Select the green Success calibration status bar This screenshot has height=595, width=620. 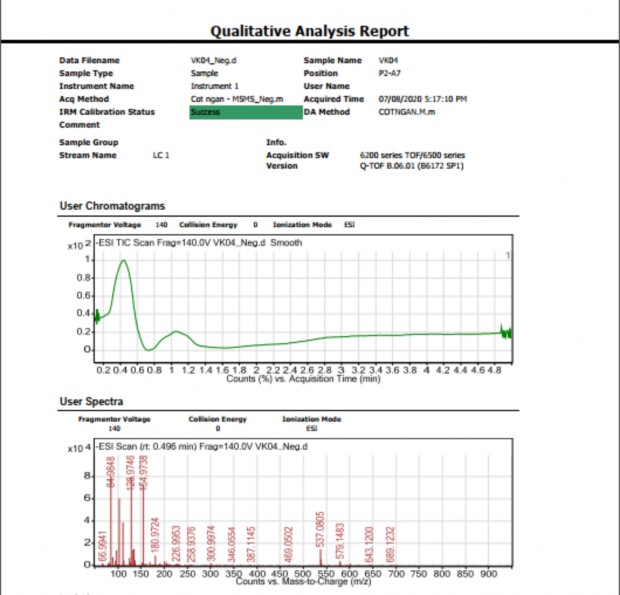[242, 112]
